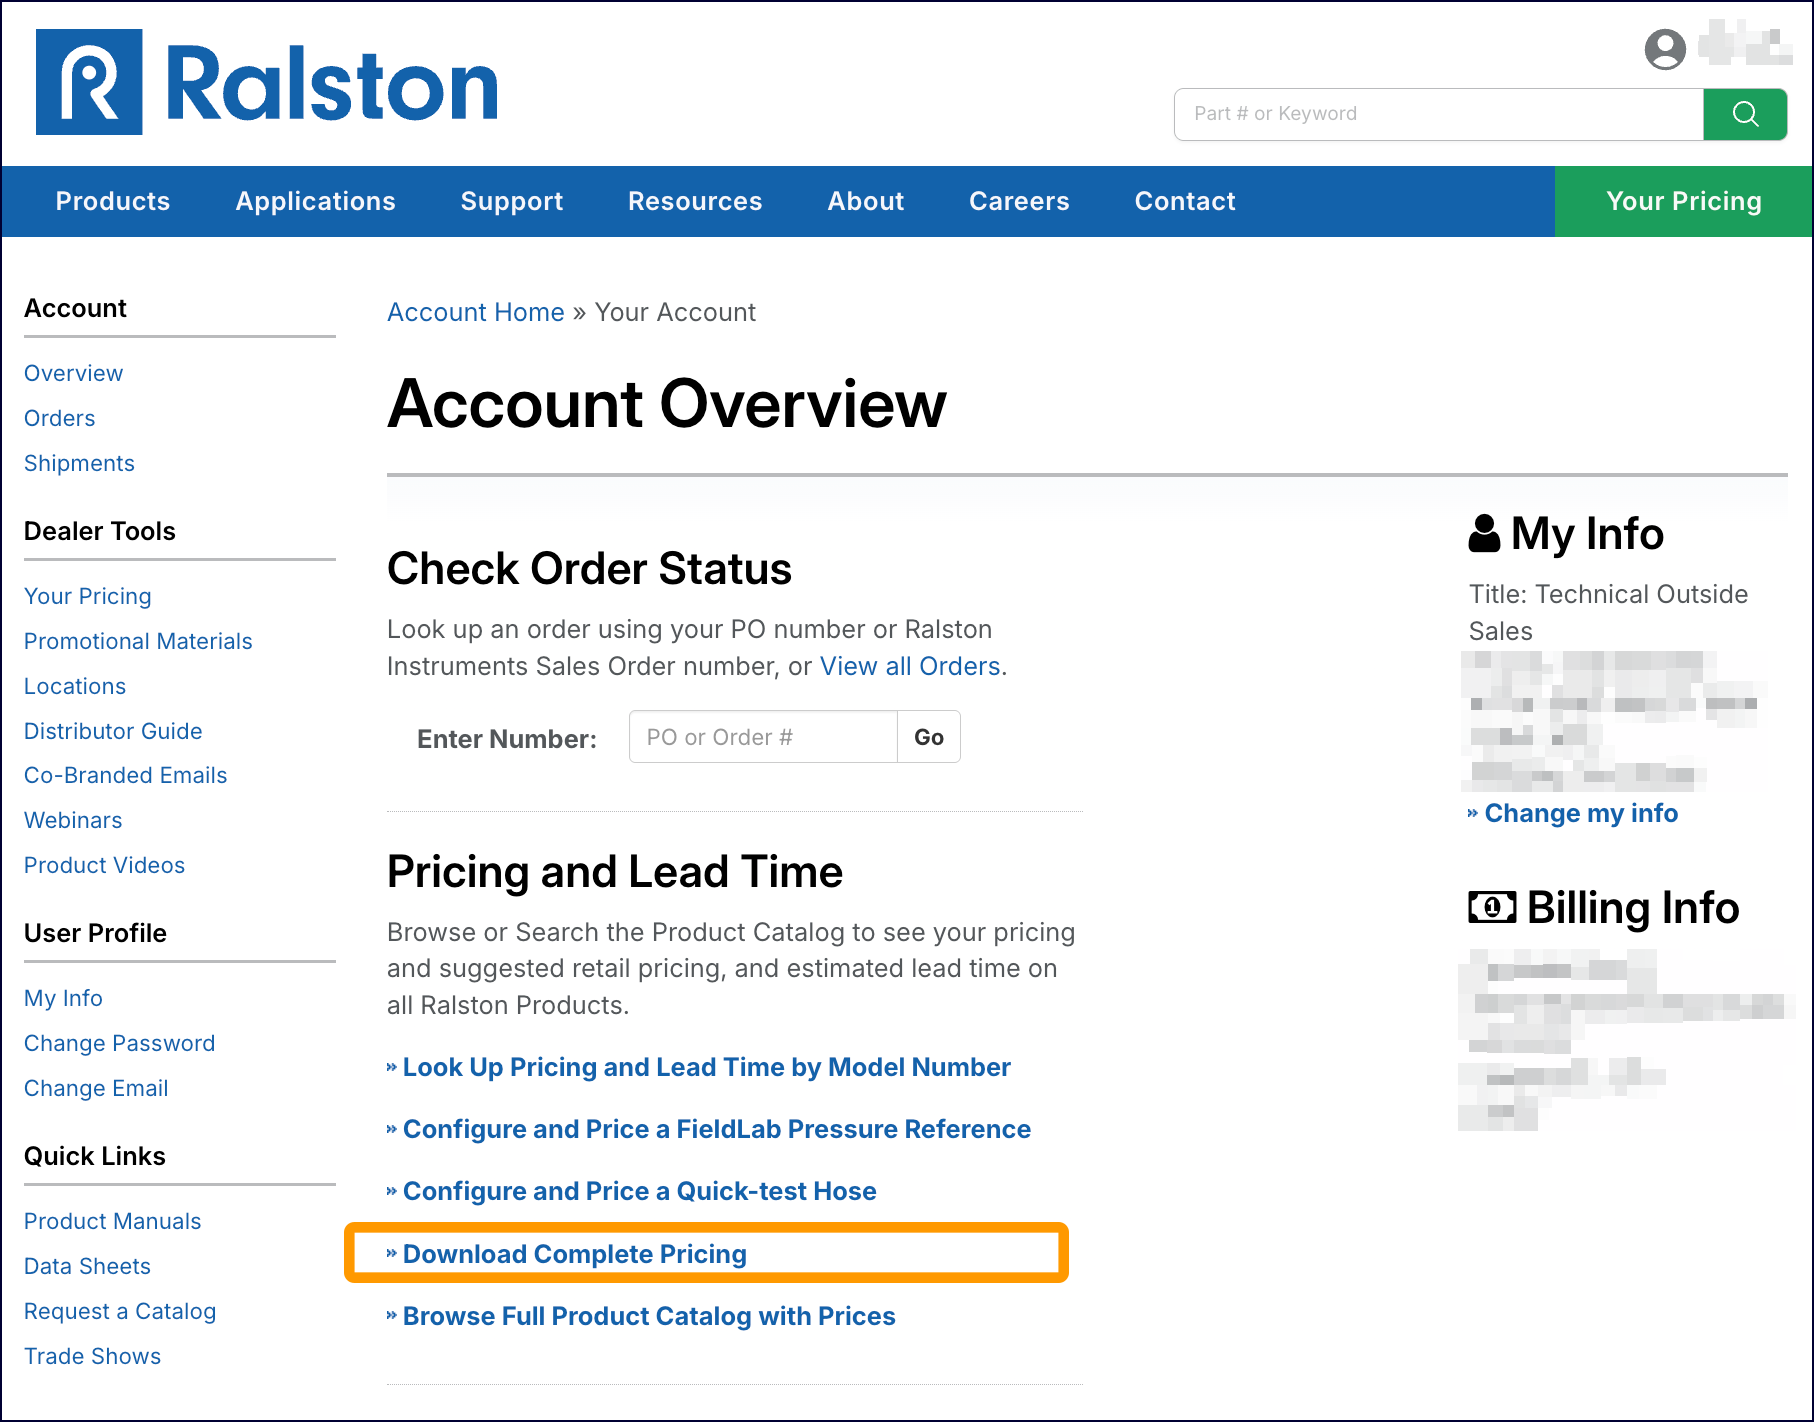
Task: Click the green search magnifier button
Action: tap(1745, 114)
